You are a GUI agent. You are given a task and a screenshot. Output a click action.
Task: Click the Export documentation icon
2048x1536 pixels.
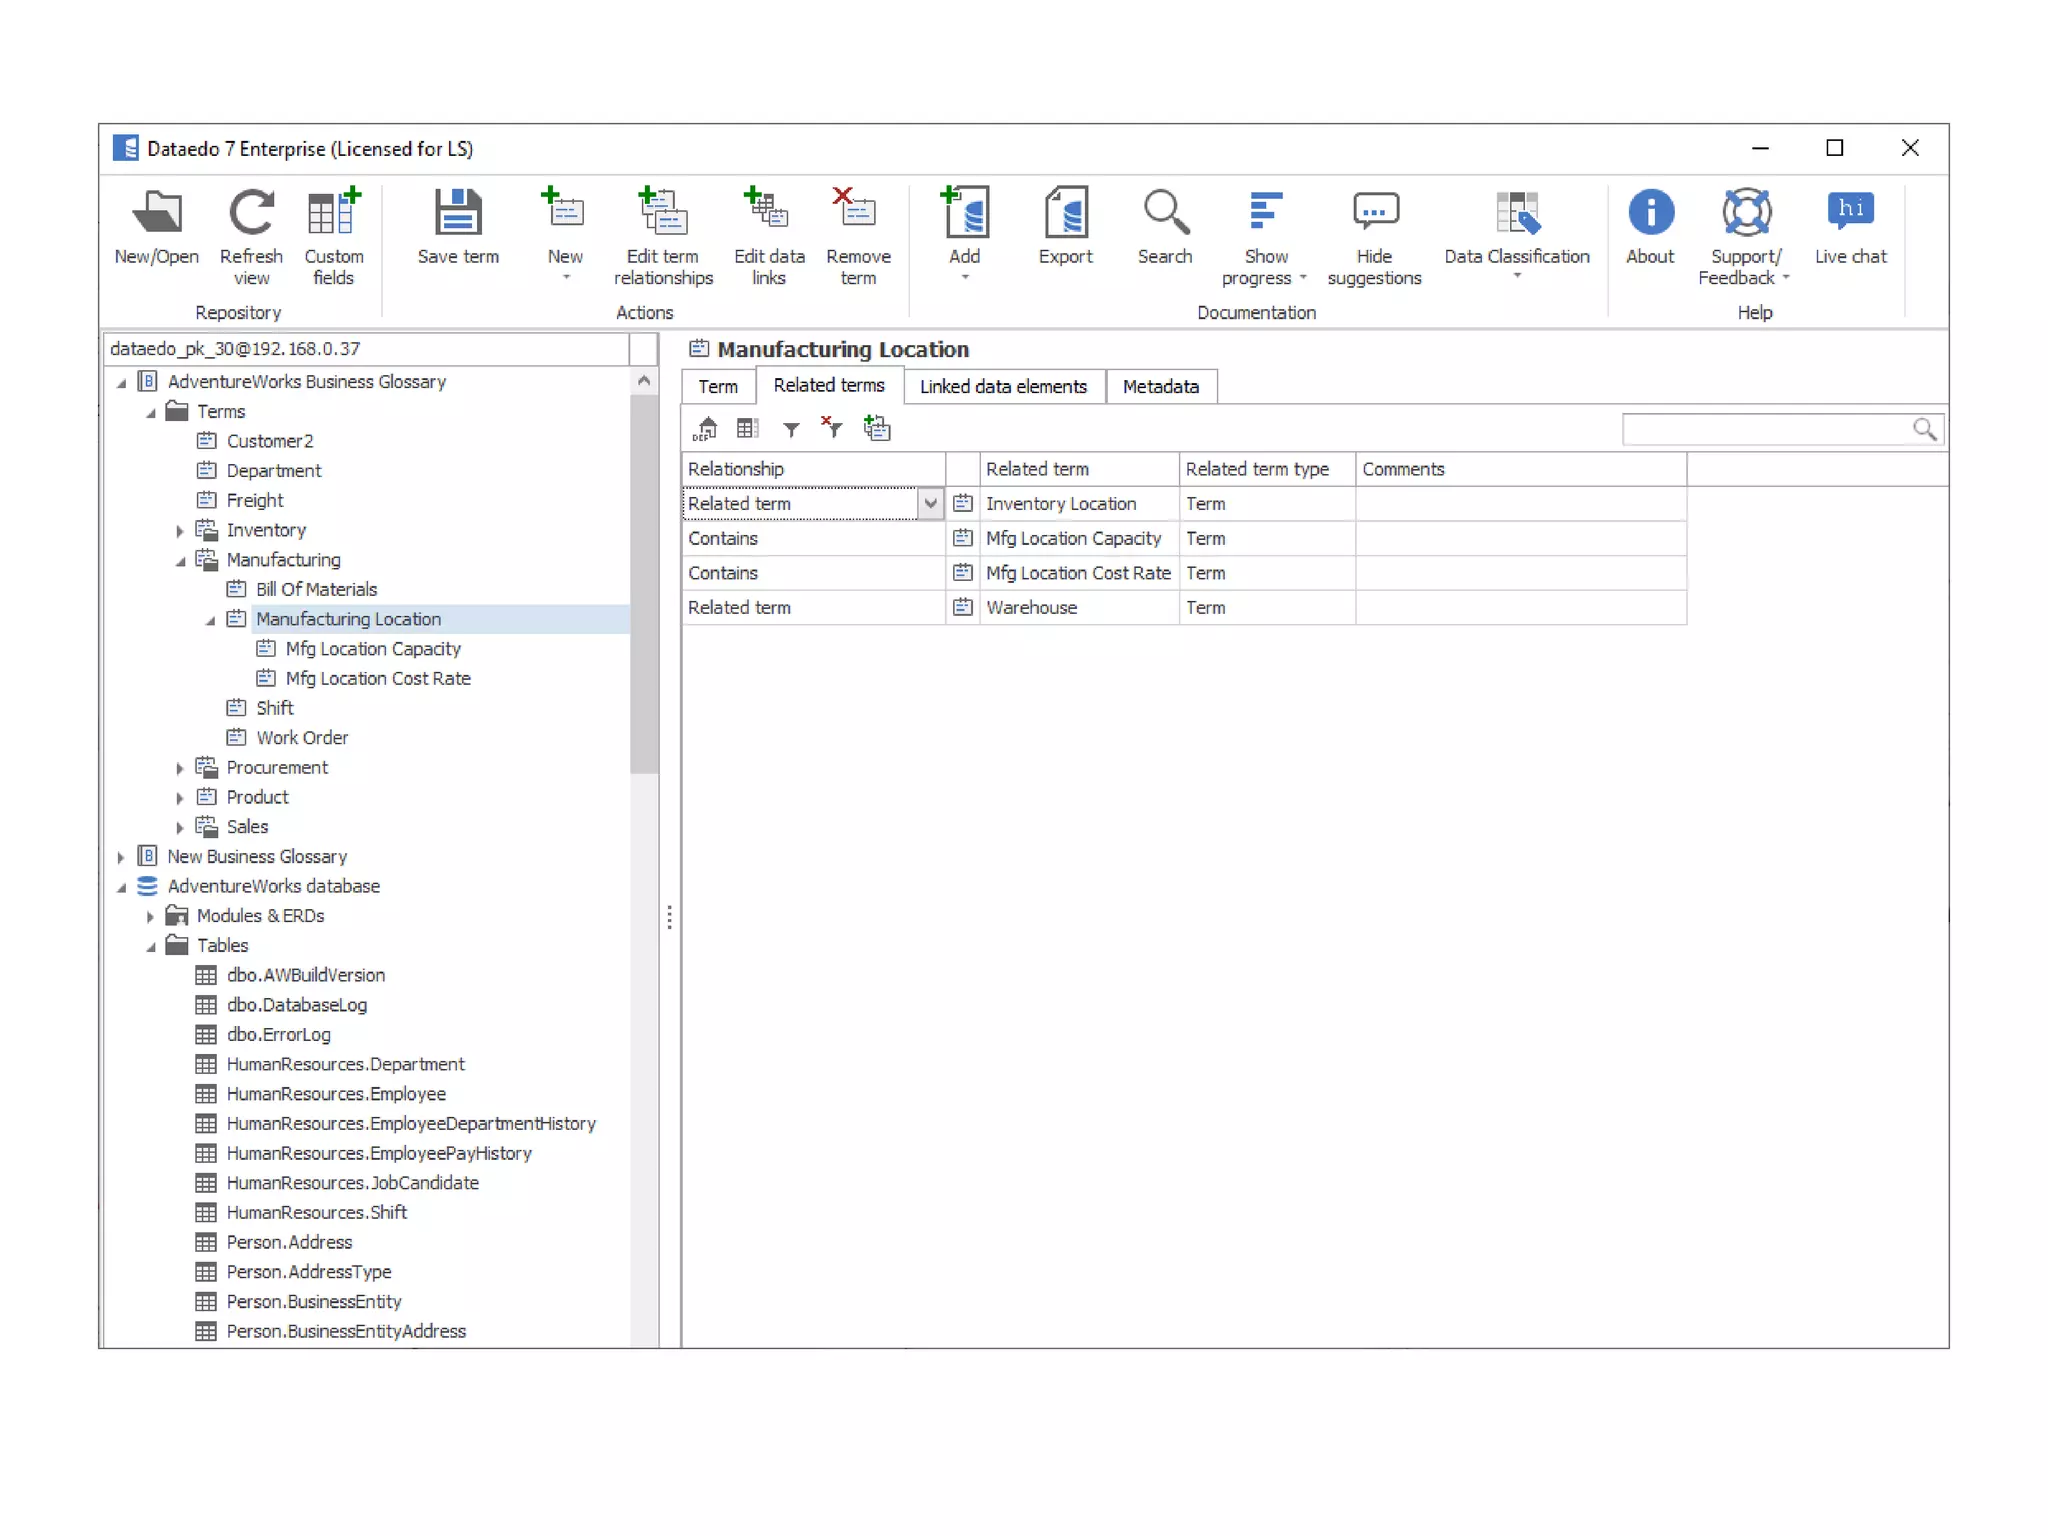pyautogui.click(x=1065, y=213)
